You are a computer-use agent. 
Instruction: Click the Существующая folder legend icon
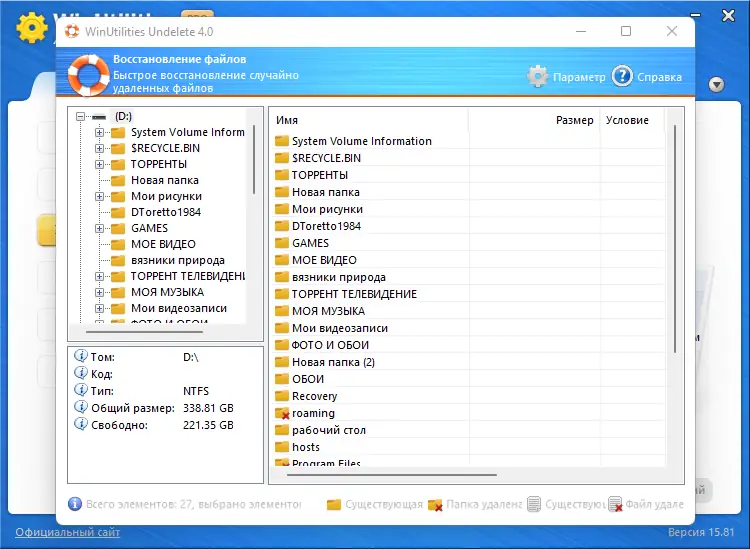coord(334,505)
